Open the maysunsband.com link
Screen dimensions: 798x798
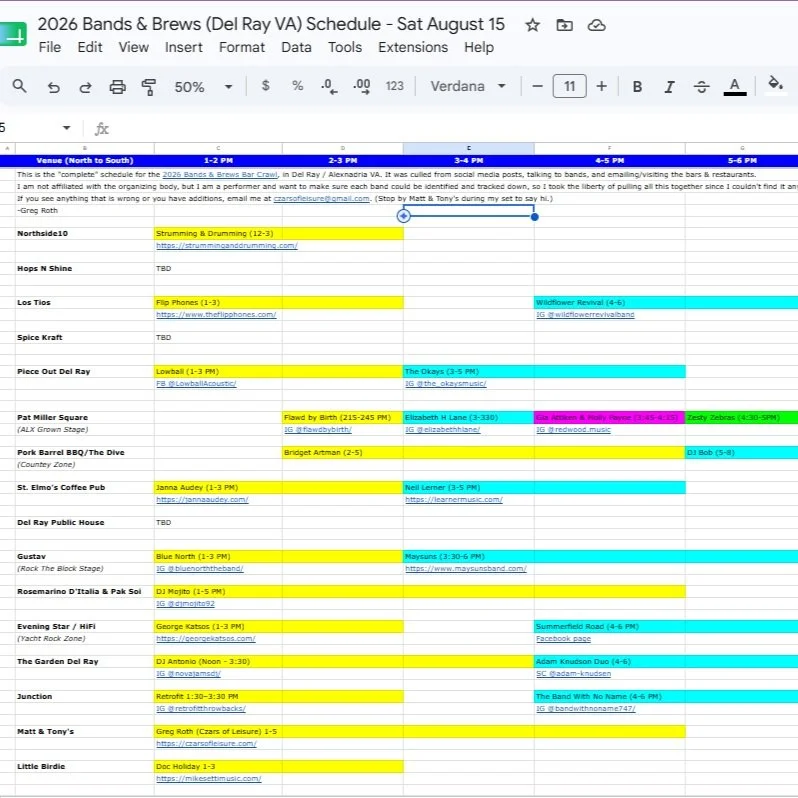[x=466, y=568]
